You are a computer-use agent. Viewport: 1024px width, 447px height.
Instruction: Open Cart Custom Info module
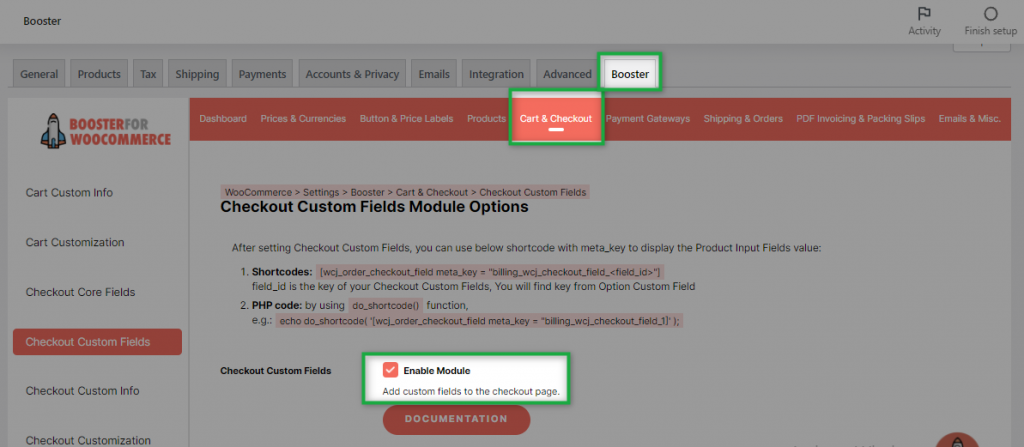(69, 193)
